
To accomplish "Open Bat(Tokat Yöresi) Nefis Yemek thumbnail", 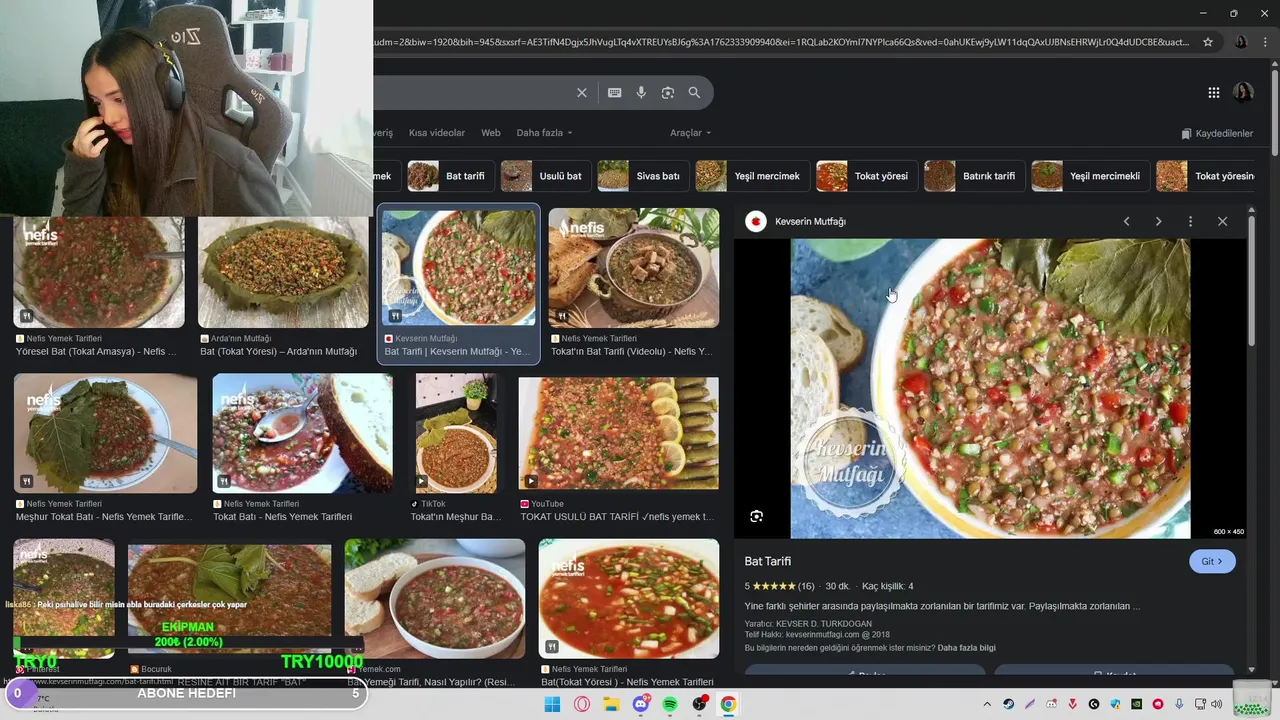I will click(x=629, y=598).
